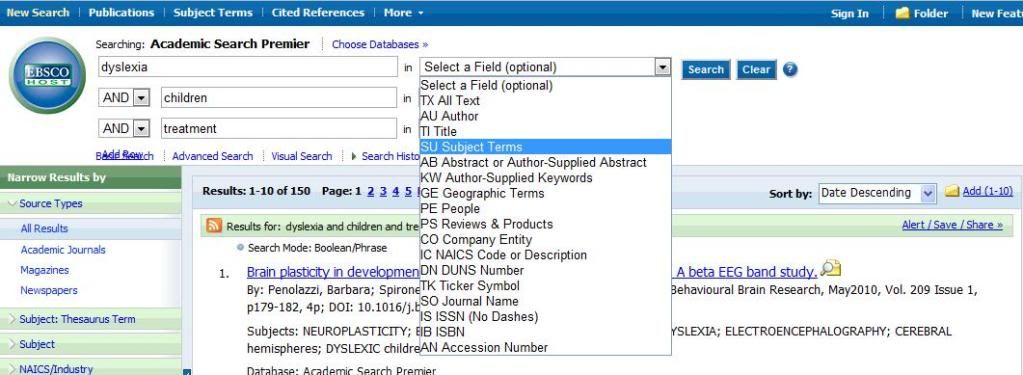Click the dyslexia search input field
The width and height of the screenshot is (1023, 375).
click(x=247, y=67)
